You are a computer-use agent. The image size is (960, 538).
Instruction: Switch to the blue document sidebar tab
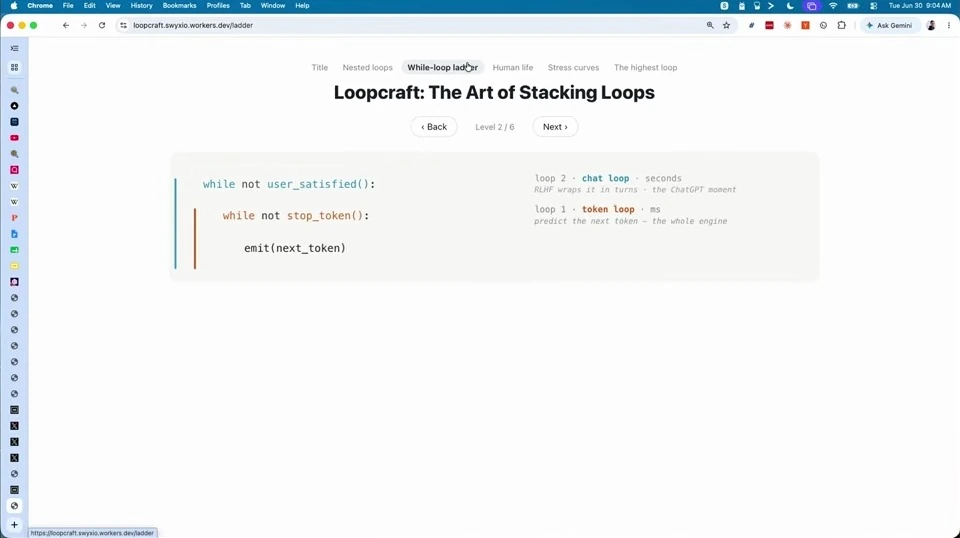point(14,234)
